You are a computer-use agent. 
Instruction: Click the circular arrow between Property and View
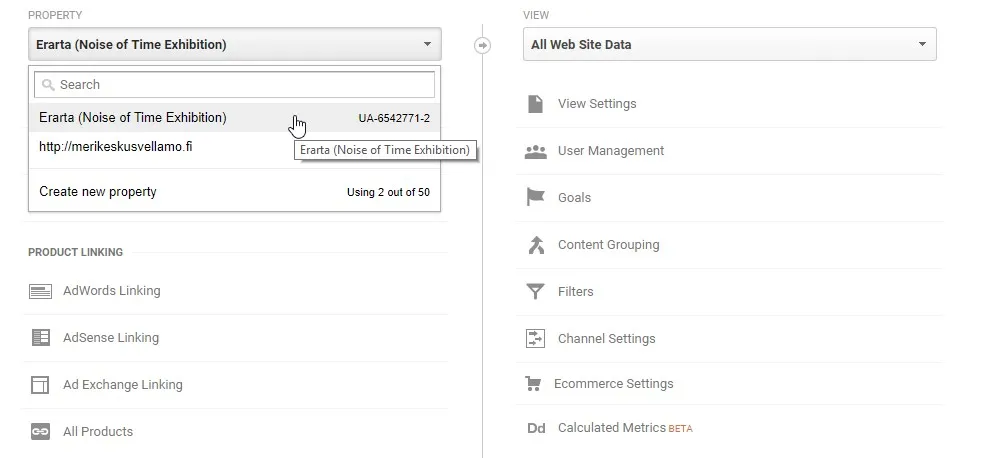482,45
